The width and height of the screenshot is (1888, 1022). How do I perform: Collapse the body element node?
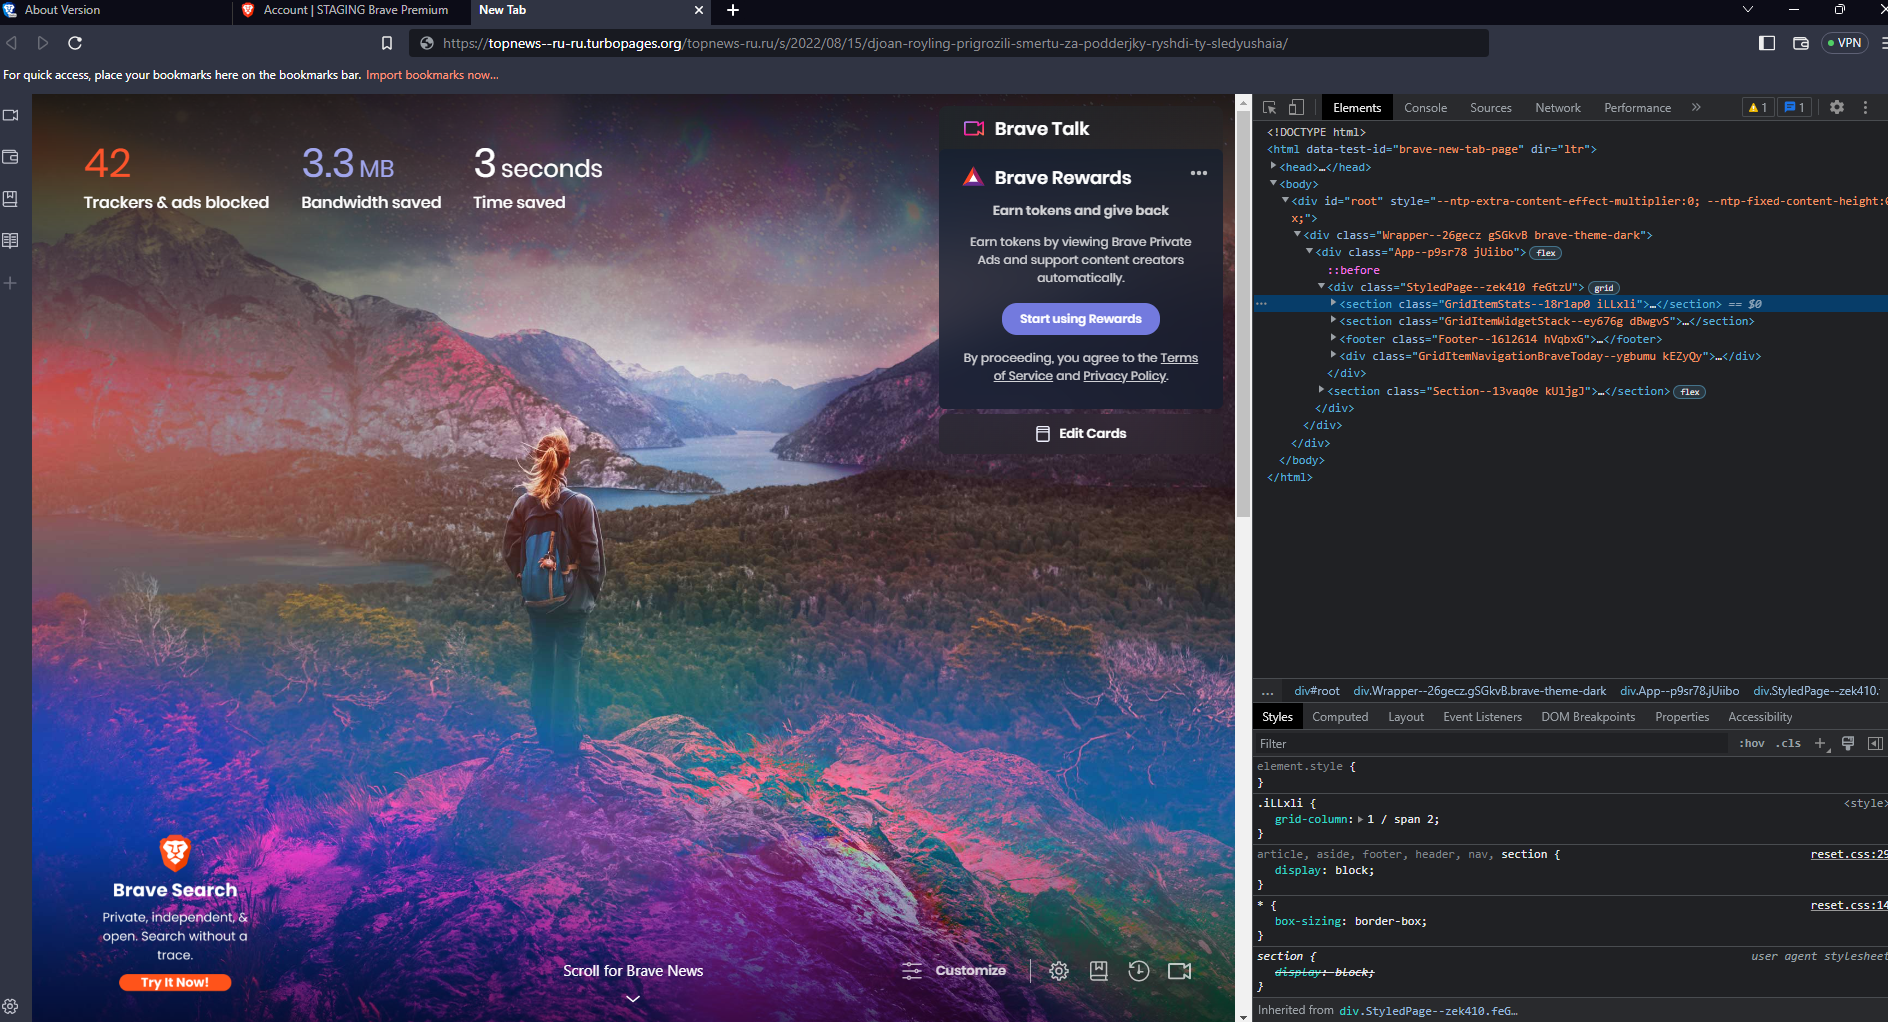click(1273, 183)
